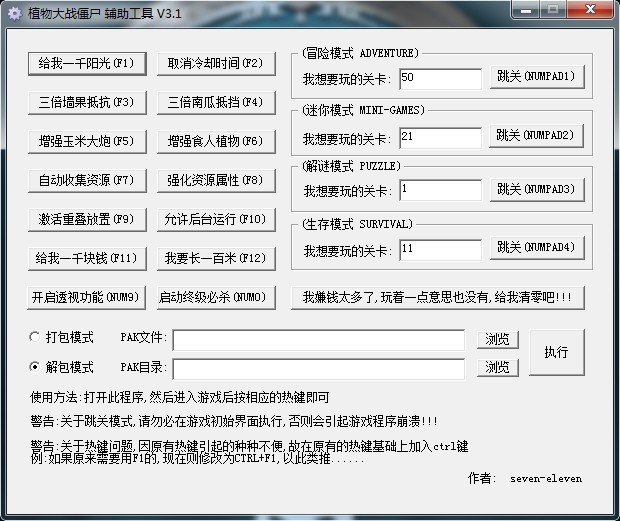The image size is (620, 521).
Task: Click 激活重叠放置 (F9) button
Action: [87, 219]
